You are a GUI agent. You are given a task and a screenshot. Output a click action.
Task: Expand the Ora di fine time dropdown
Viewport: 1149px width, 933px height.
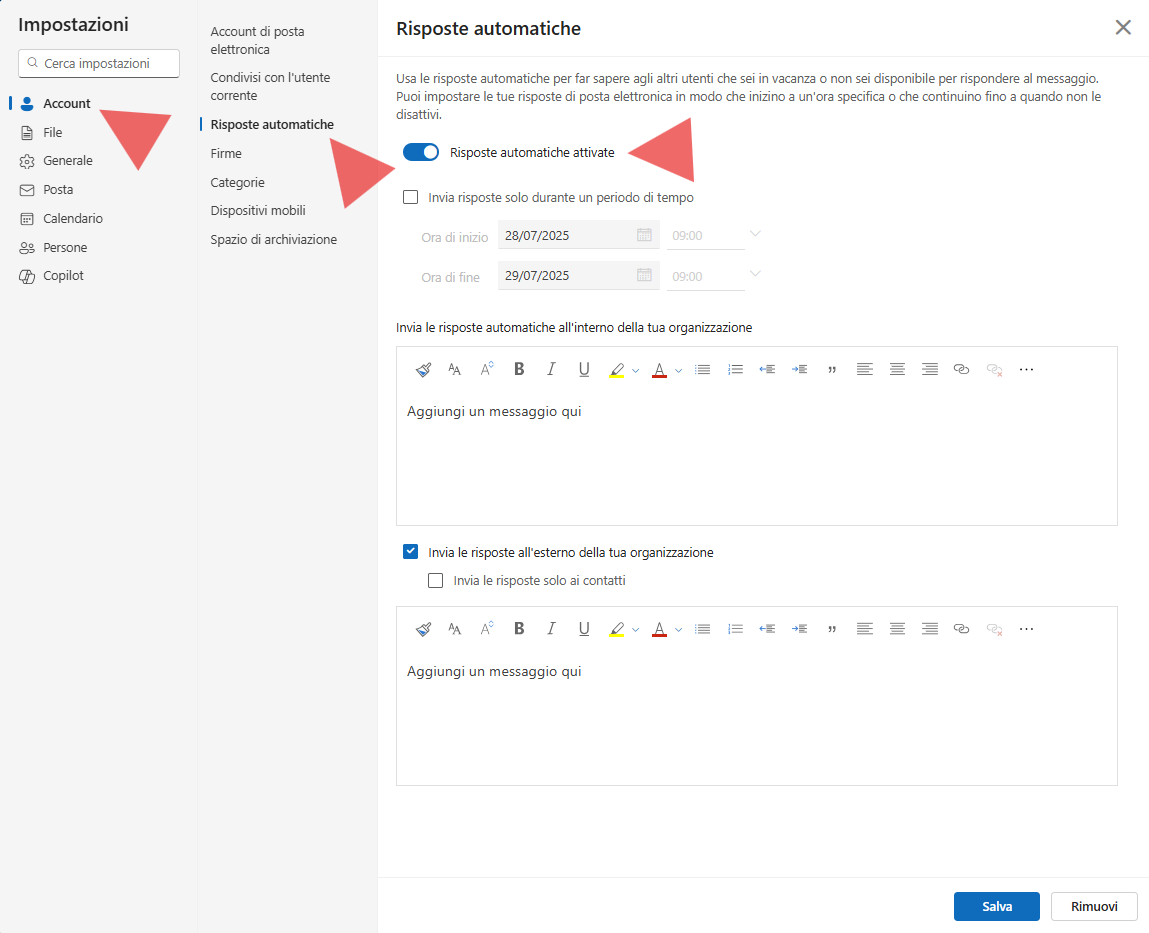(755, 274)
